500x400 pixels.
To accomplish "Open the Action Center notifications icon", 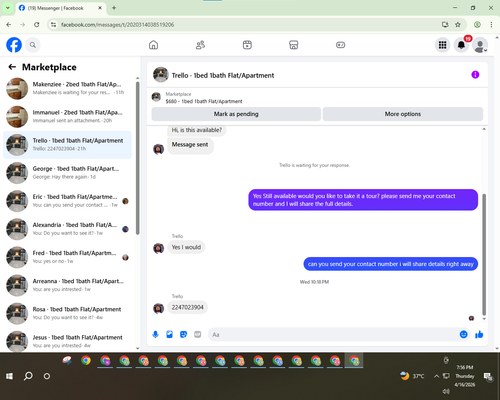I will pyautogui.click(x=488, y=376).
